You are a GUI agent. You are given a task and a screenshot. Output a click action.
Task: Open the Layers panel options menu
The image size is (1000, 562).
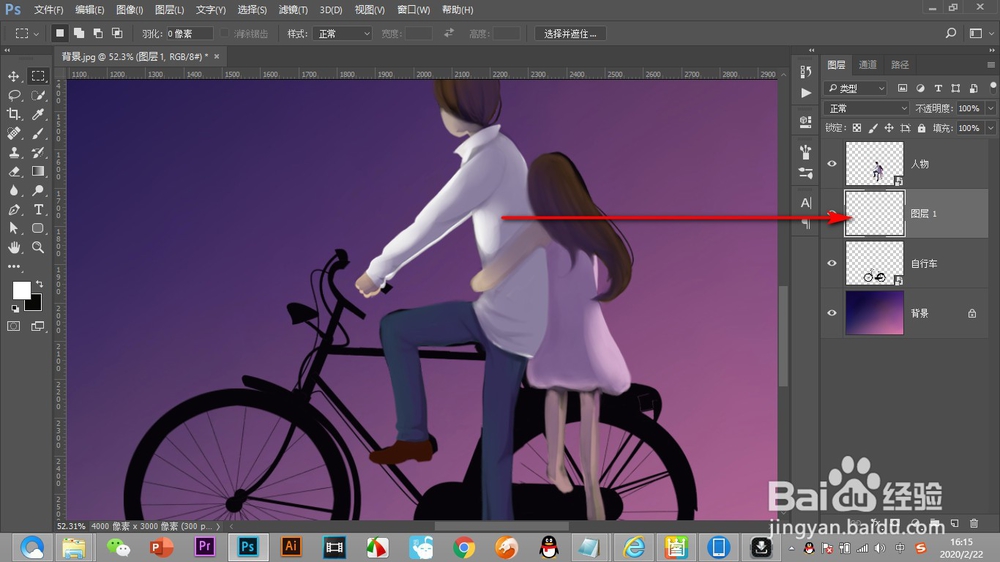pyautogui.click(x=990, y=65)
